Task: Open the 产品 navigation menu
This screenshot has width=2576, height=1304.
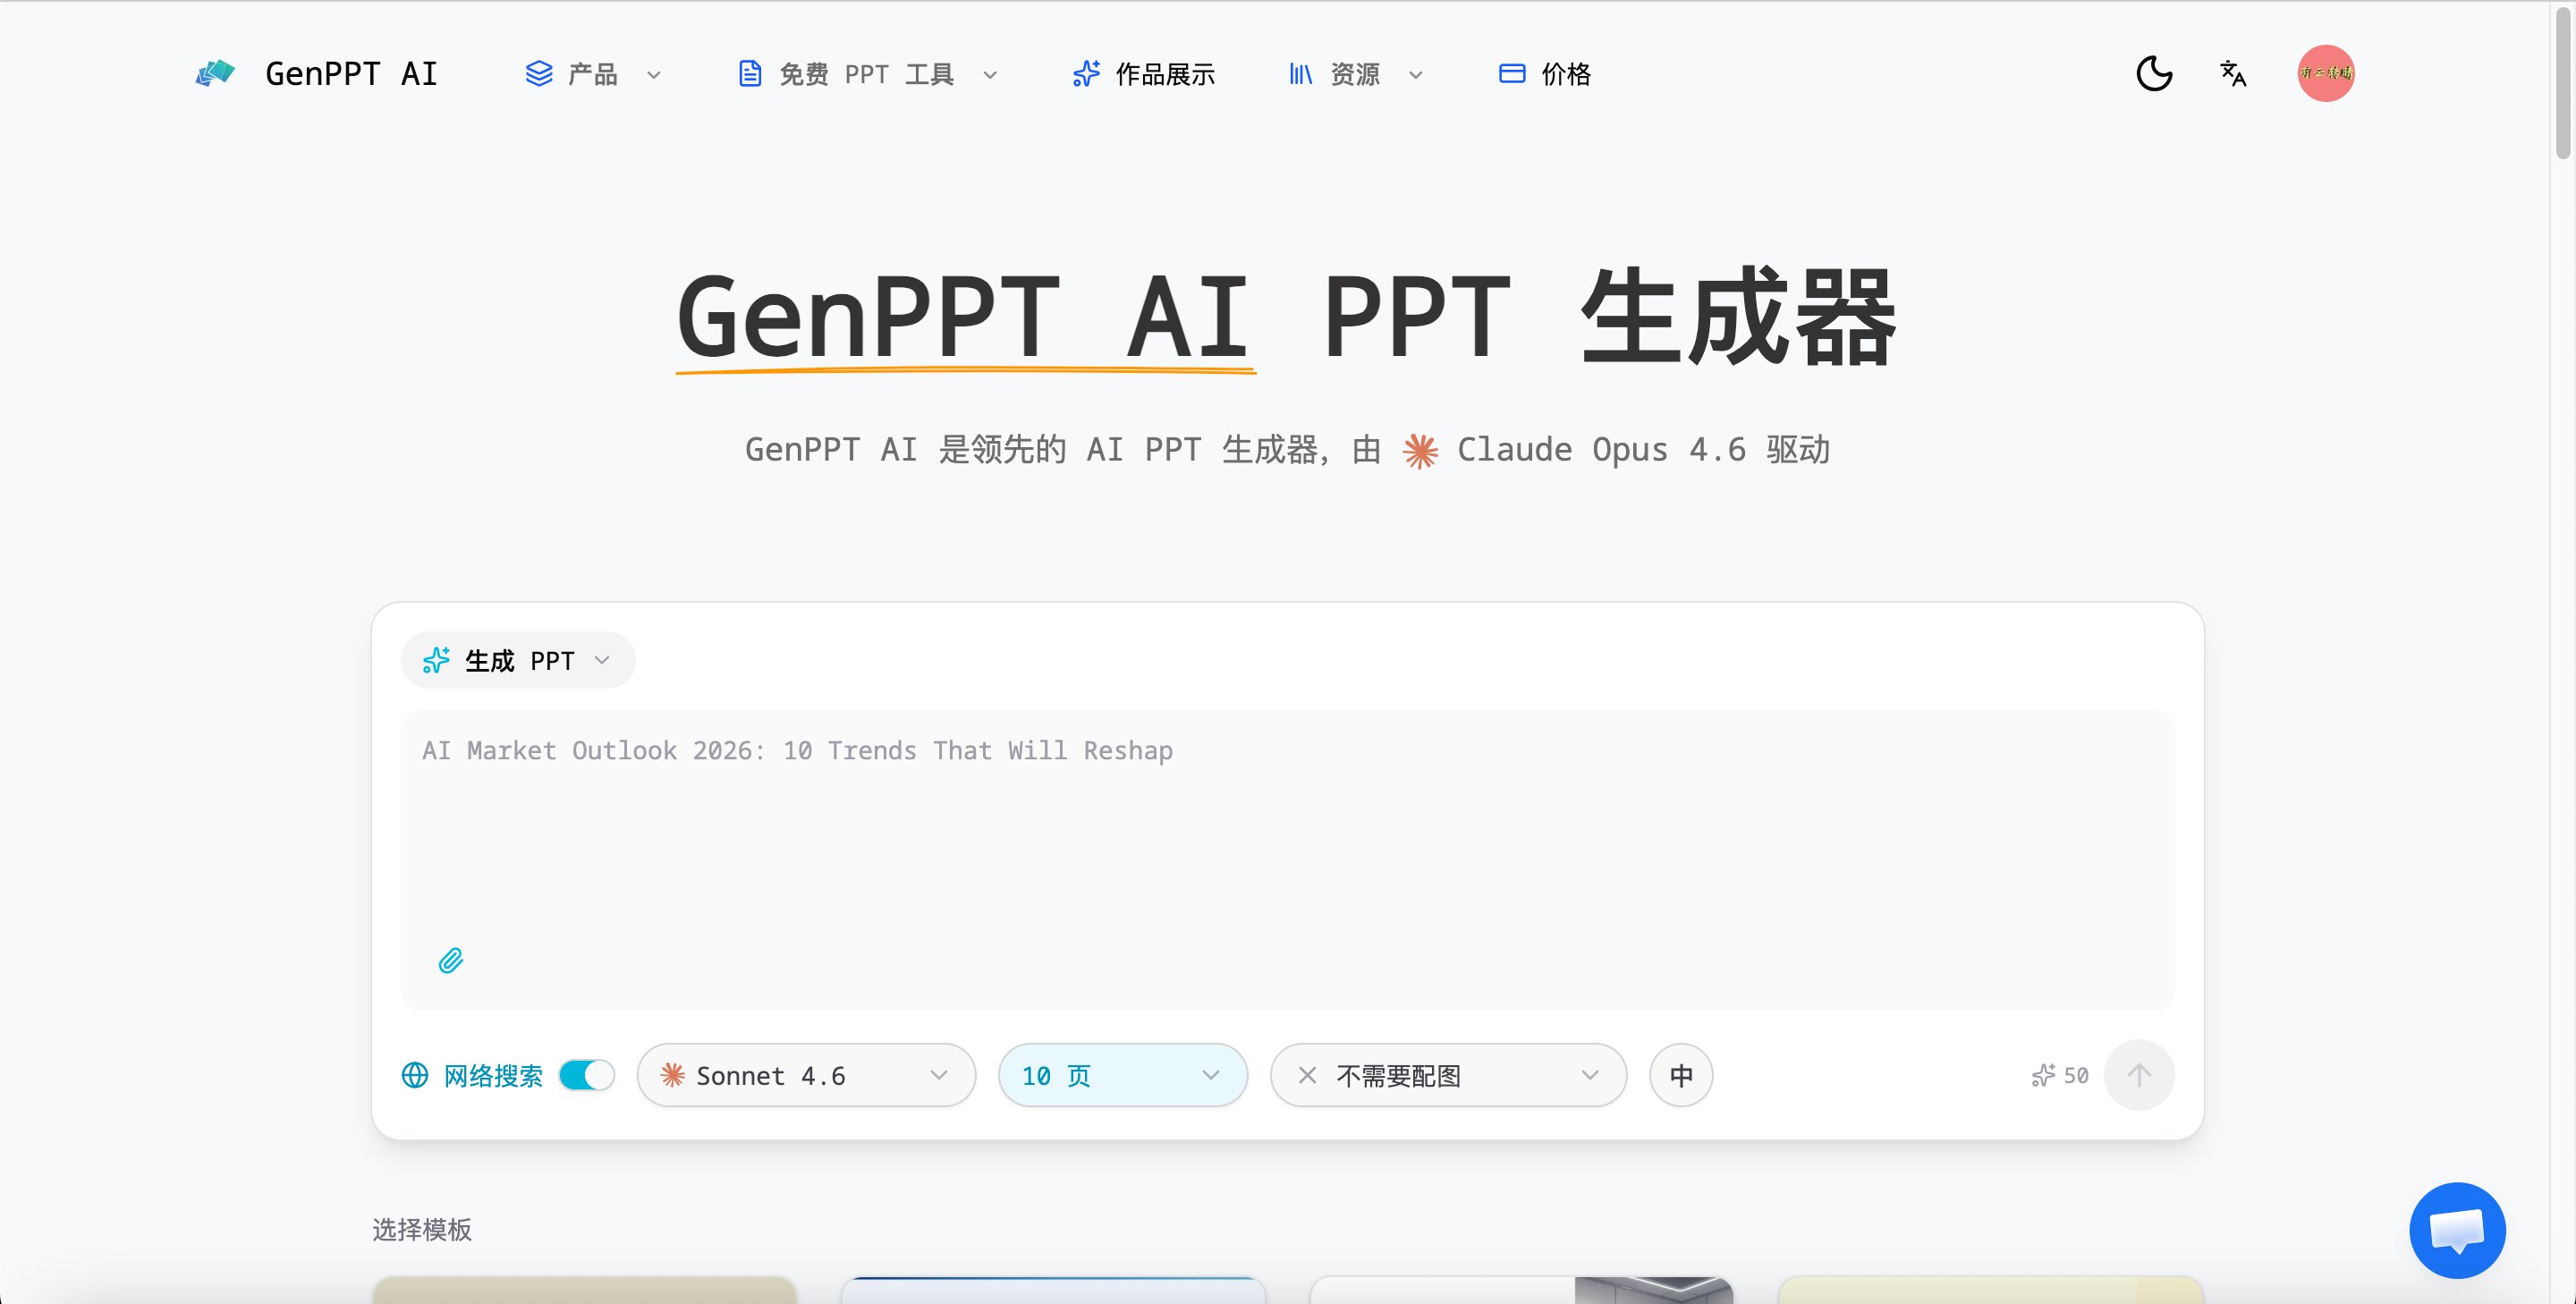Action: click(x=593, y=74)
